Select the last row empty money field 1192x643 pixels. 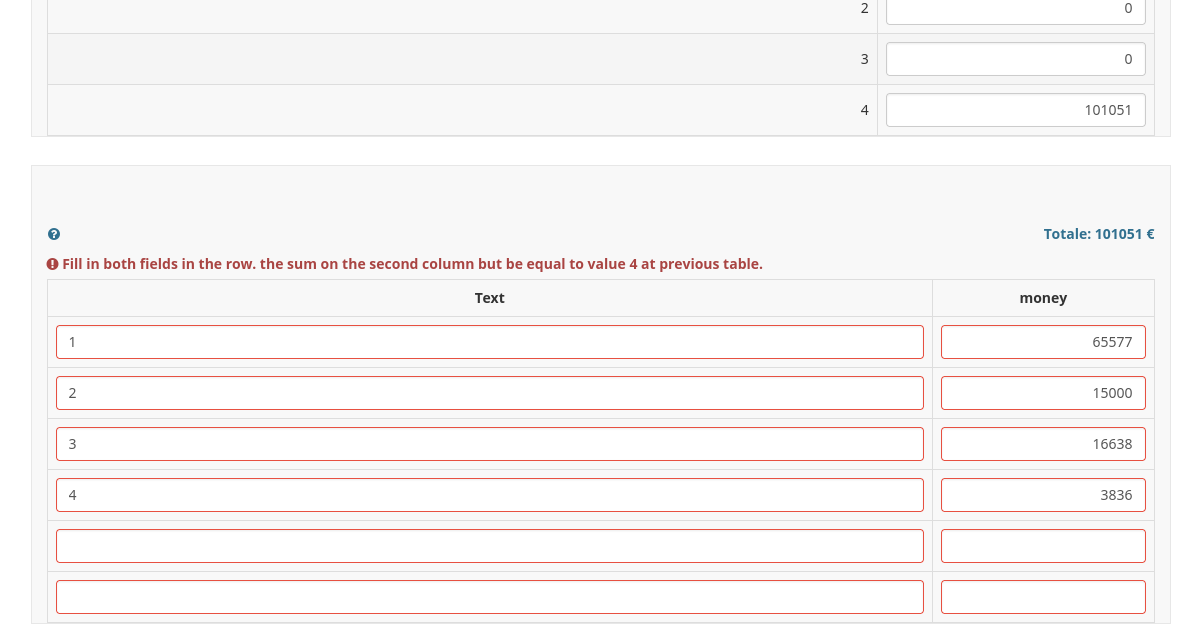coord(1042,597)
